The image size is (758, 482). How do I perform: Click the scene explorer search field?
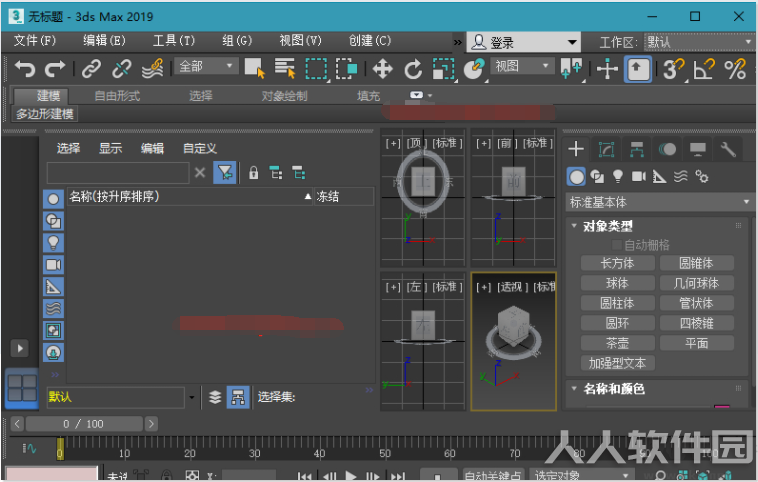tap(117, 173)
